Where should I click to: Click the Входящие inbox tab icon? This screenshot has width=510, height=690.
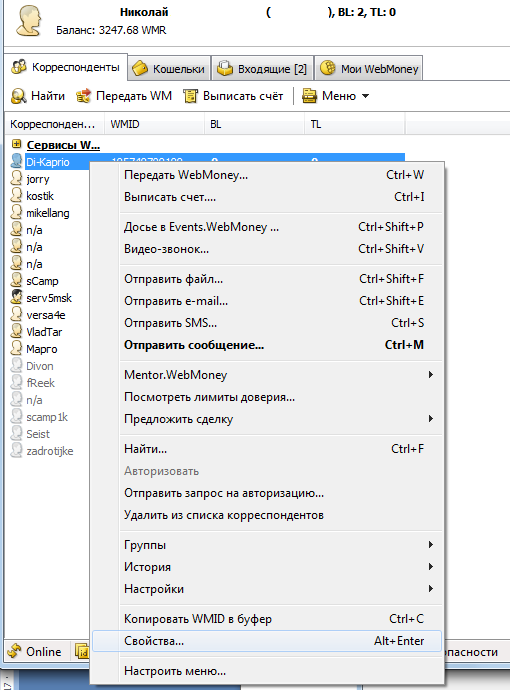pos(225,69)
